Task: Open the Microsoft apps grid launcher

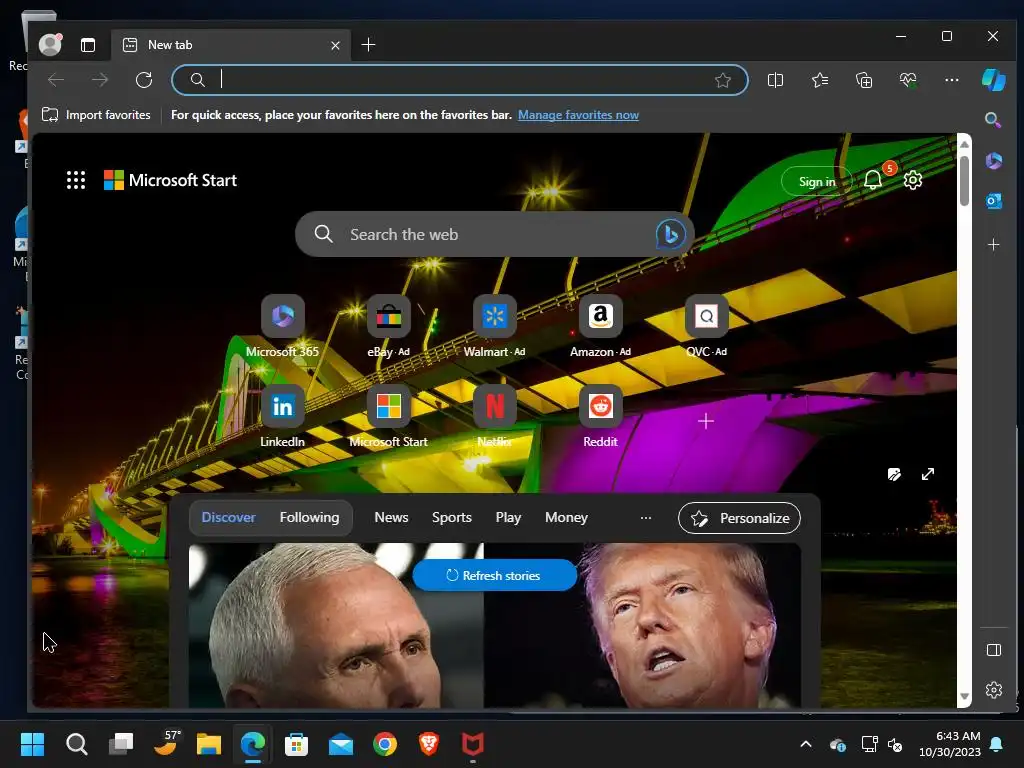Action: tap(76, 180)
